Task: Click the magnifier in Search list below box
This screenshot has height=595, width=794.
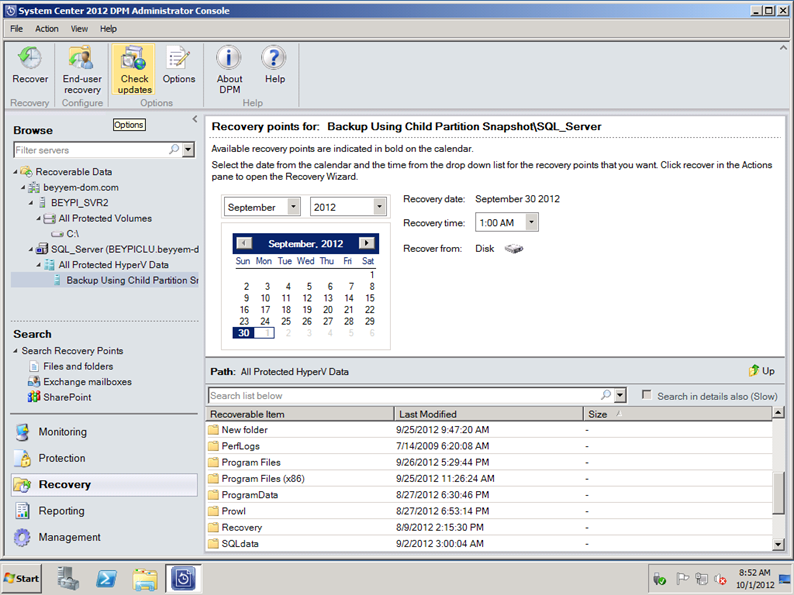Action: pos(606,395)
